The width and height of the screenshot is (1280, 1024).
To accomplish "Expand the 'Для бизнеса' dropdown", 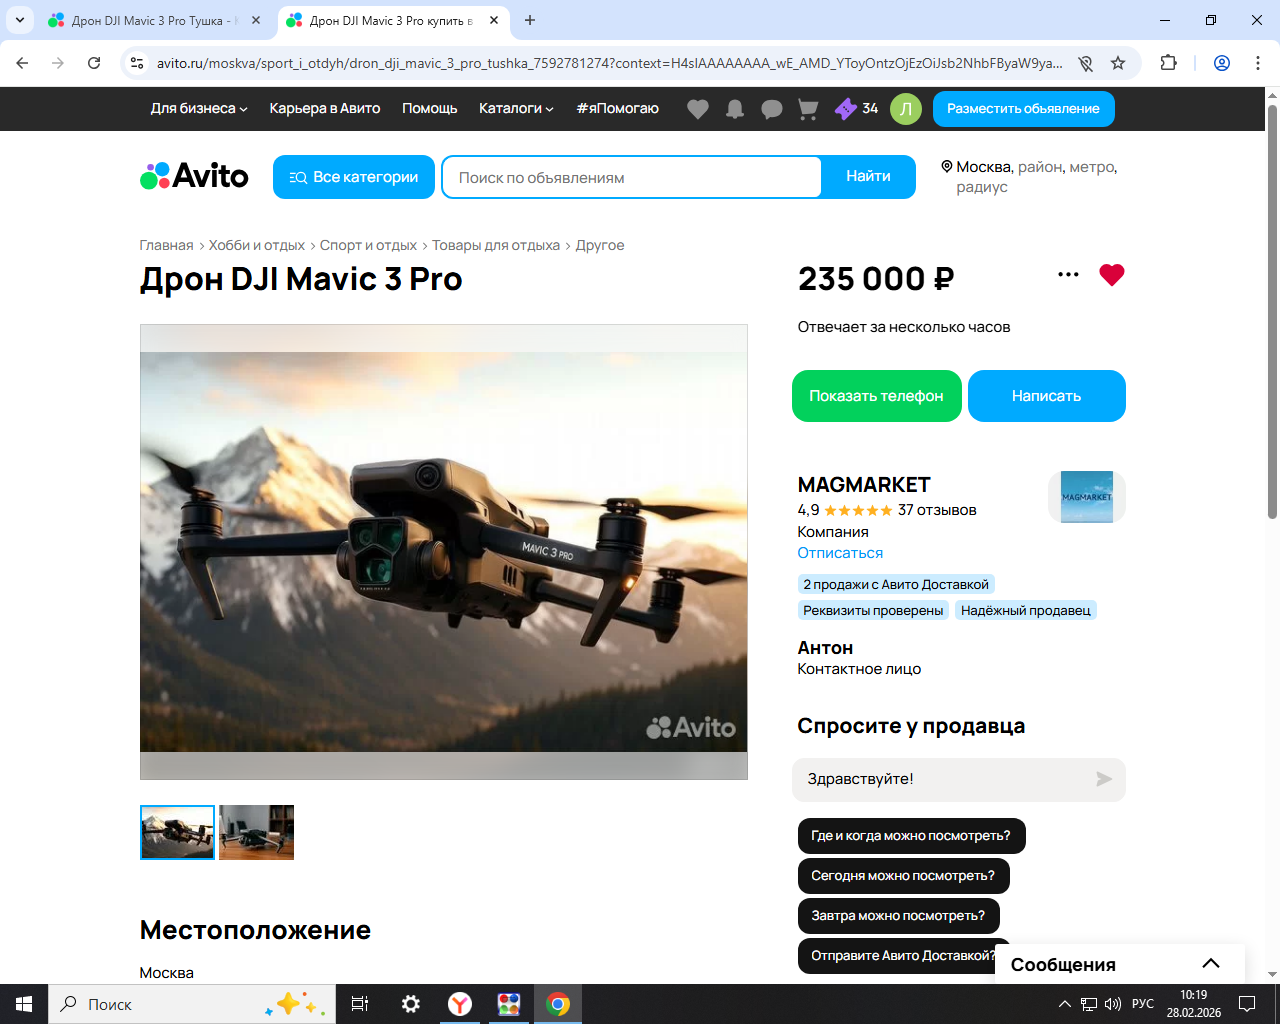I will click(x=199, y=109).
